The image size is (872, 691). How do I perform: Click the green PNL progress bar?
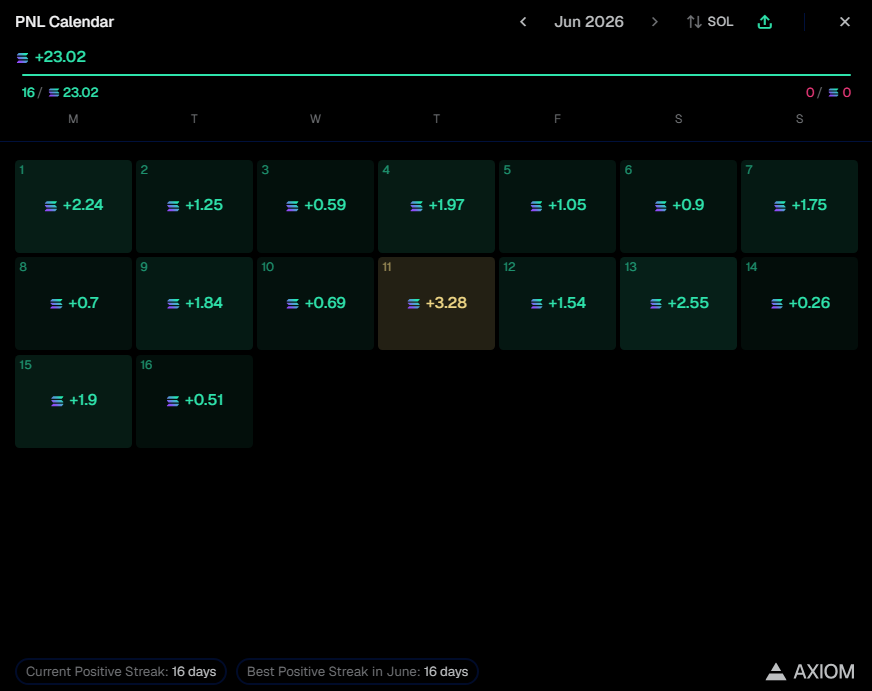437,74
